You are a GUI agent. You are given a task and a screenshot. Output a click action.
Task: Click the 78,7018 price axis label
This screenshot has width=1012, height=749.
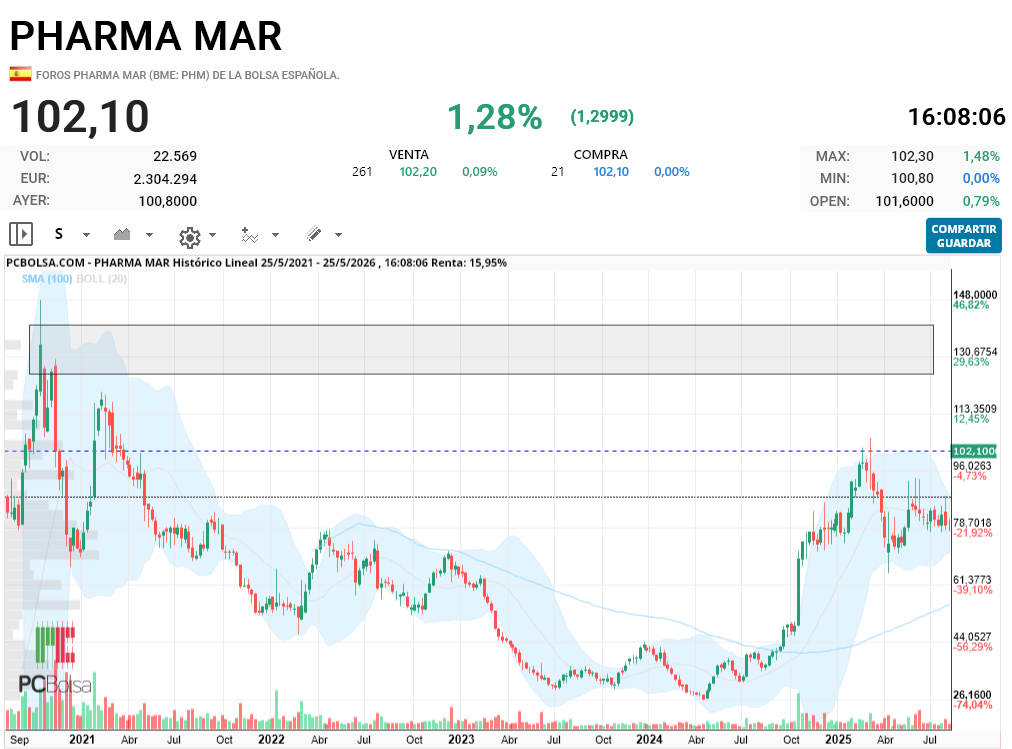coord(972,523)
